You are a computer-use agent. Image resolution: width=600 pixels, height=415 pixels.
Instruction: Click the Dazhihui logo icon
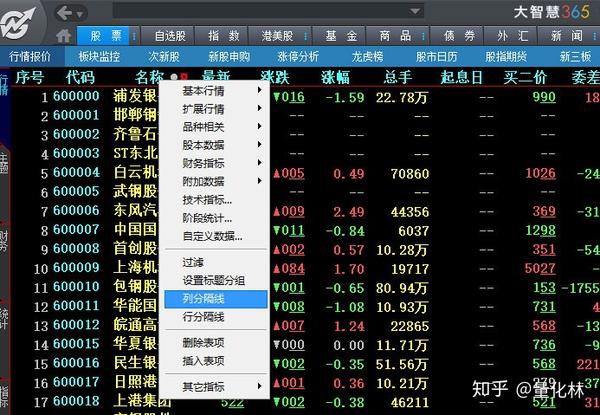(18, 23)
